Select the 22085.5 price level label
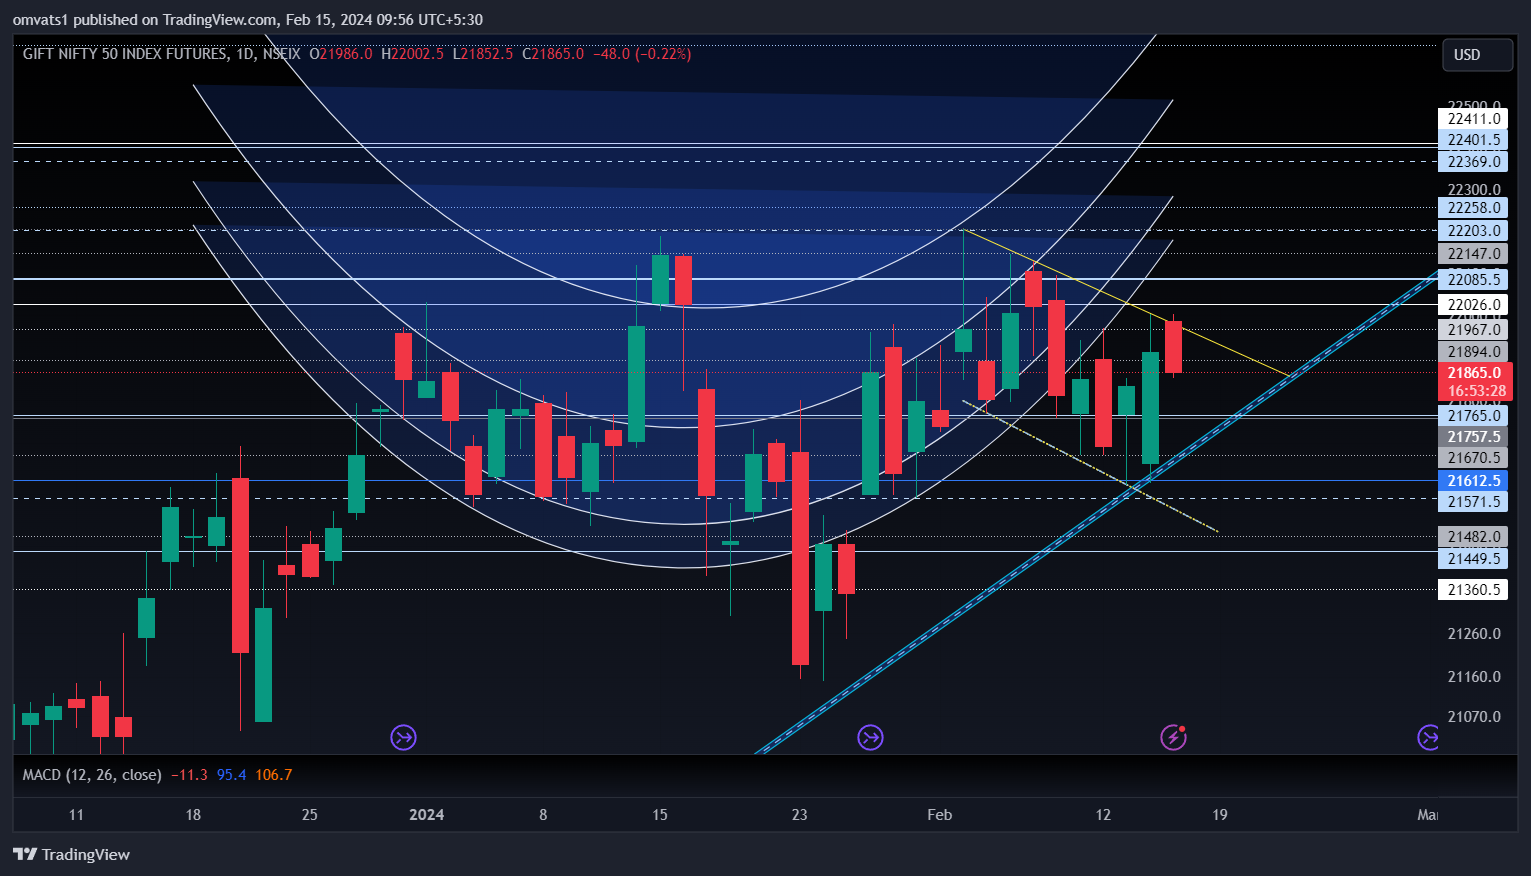The width and height of the screenshot is (1531, 876). [1474, 280]
